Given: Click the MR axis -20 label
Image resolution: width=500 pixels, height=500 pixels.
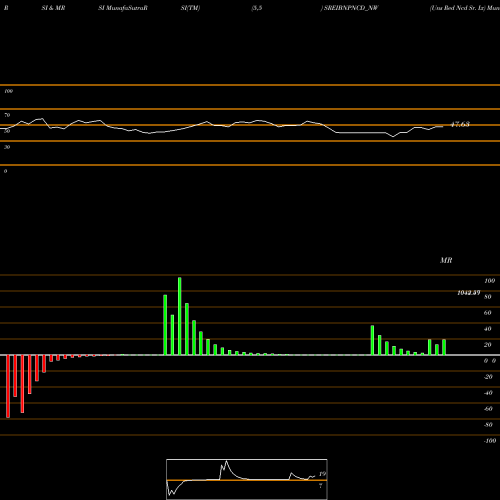Looking at the screenshot, I should pyautogui.click(x=488, y=377).
